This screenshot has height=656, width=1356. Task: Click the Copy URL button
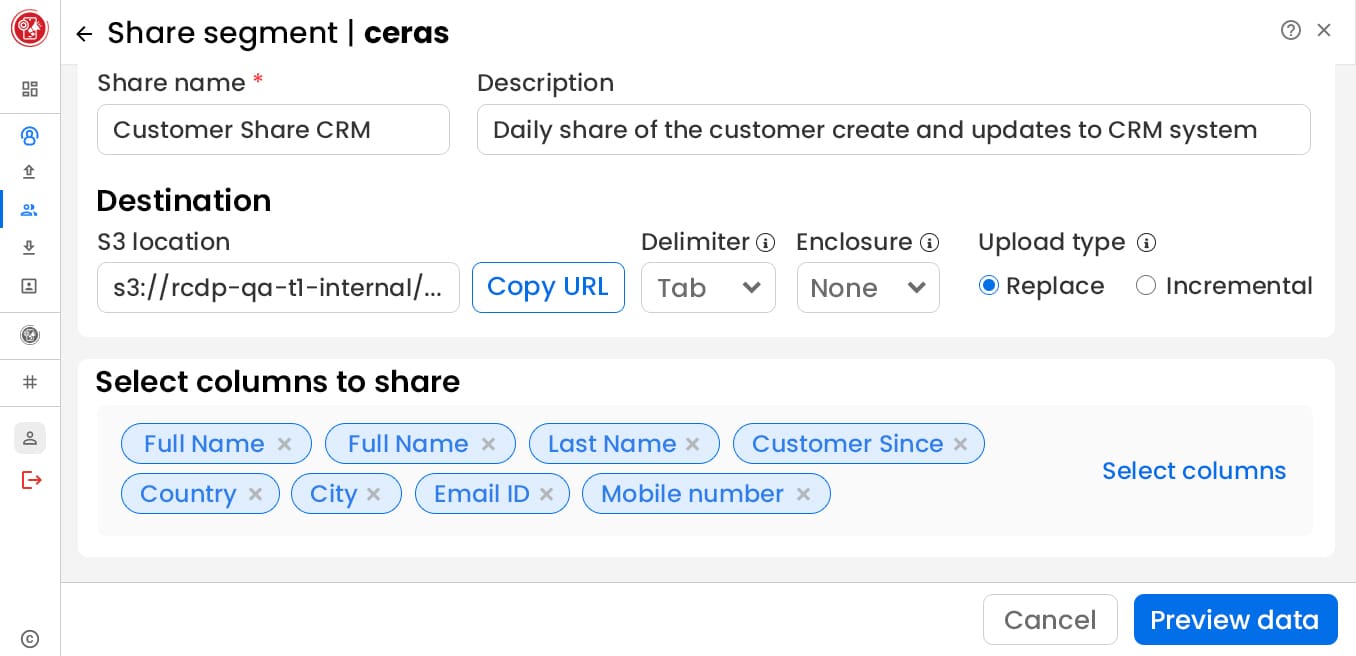(x=548, y=287)
